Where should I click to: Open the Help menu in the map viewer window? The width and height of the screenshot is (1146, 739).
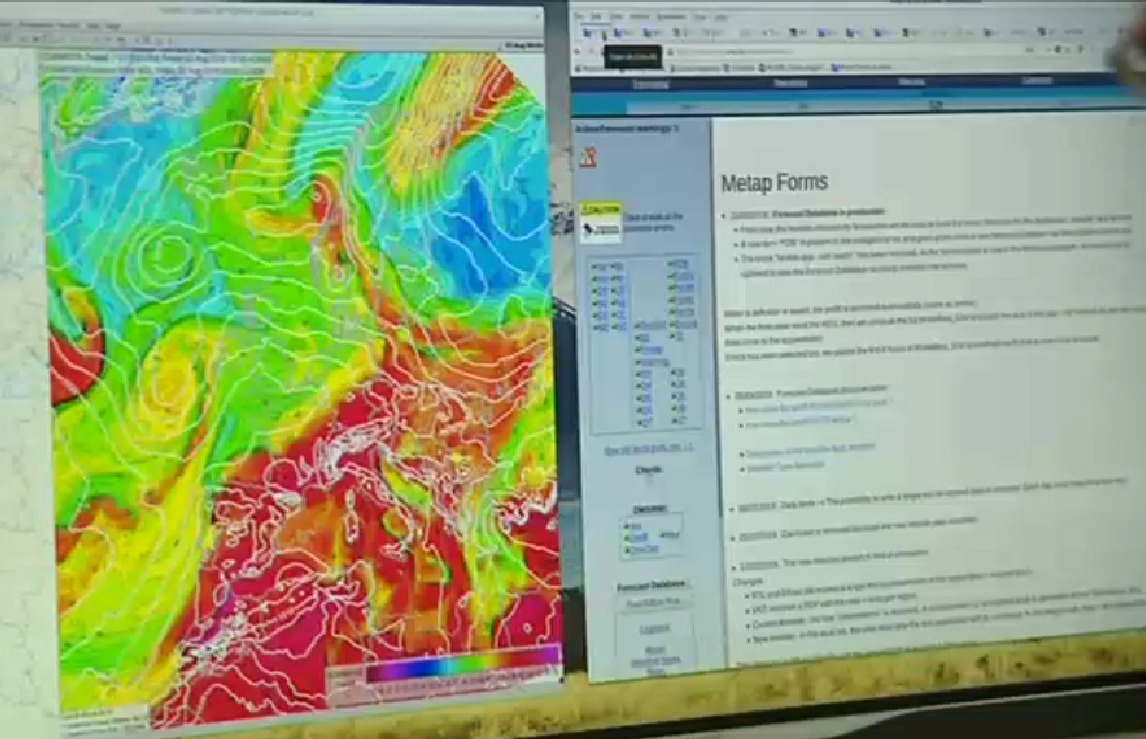point(113,26)
